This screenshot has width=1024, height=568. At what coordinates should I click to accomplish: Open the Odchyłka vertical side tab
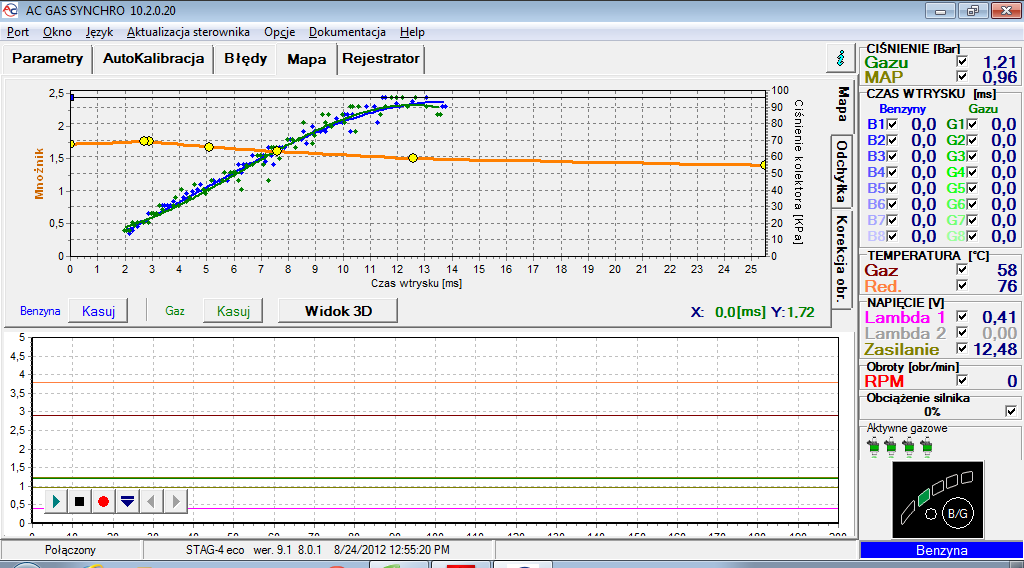point(842,172)
